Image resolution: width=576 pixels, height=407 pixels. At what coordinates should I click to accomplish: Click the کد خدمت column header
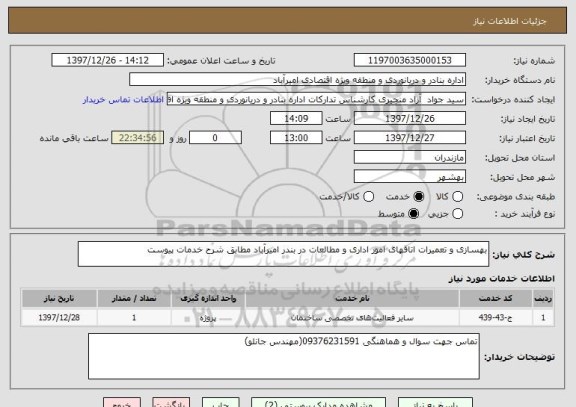coord(496,298)
